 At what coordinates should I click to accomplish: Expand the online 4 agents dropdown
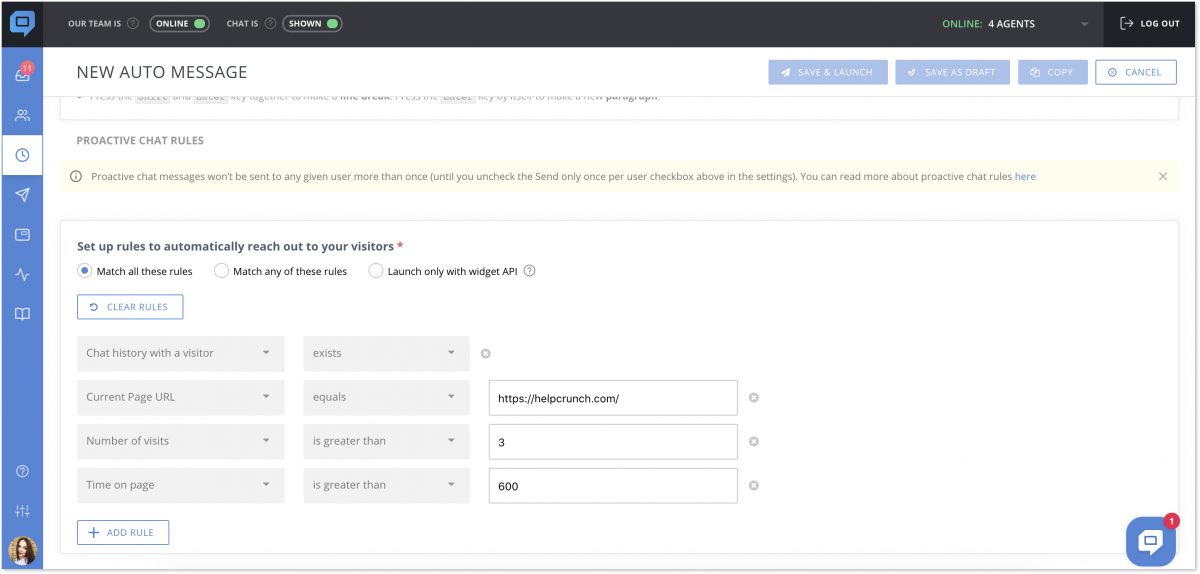point(1084,24)
